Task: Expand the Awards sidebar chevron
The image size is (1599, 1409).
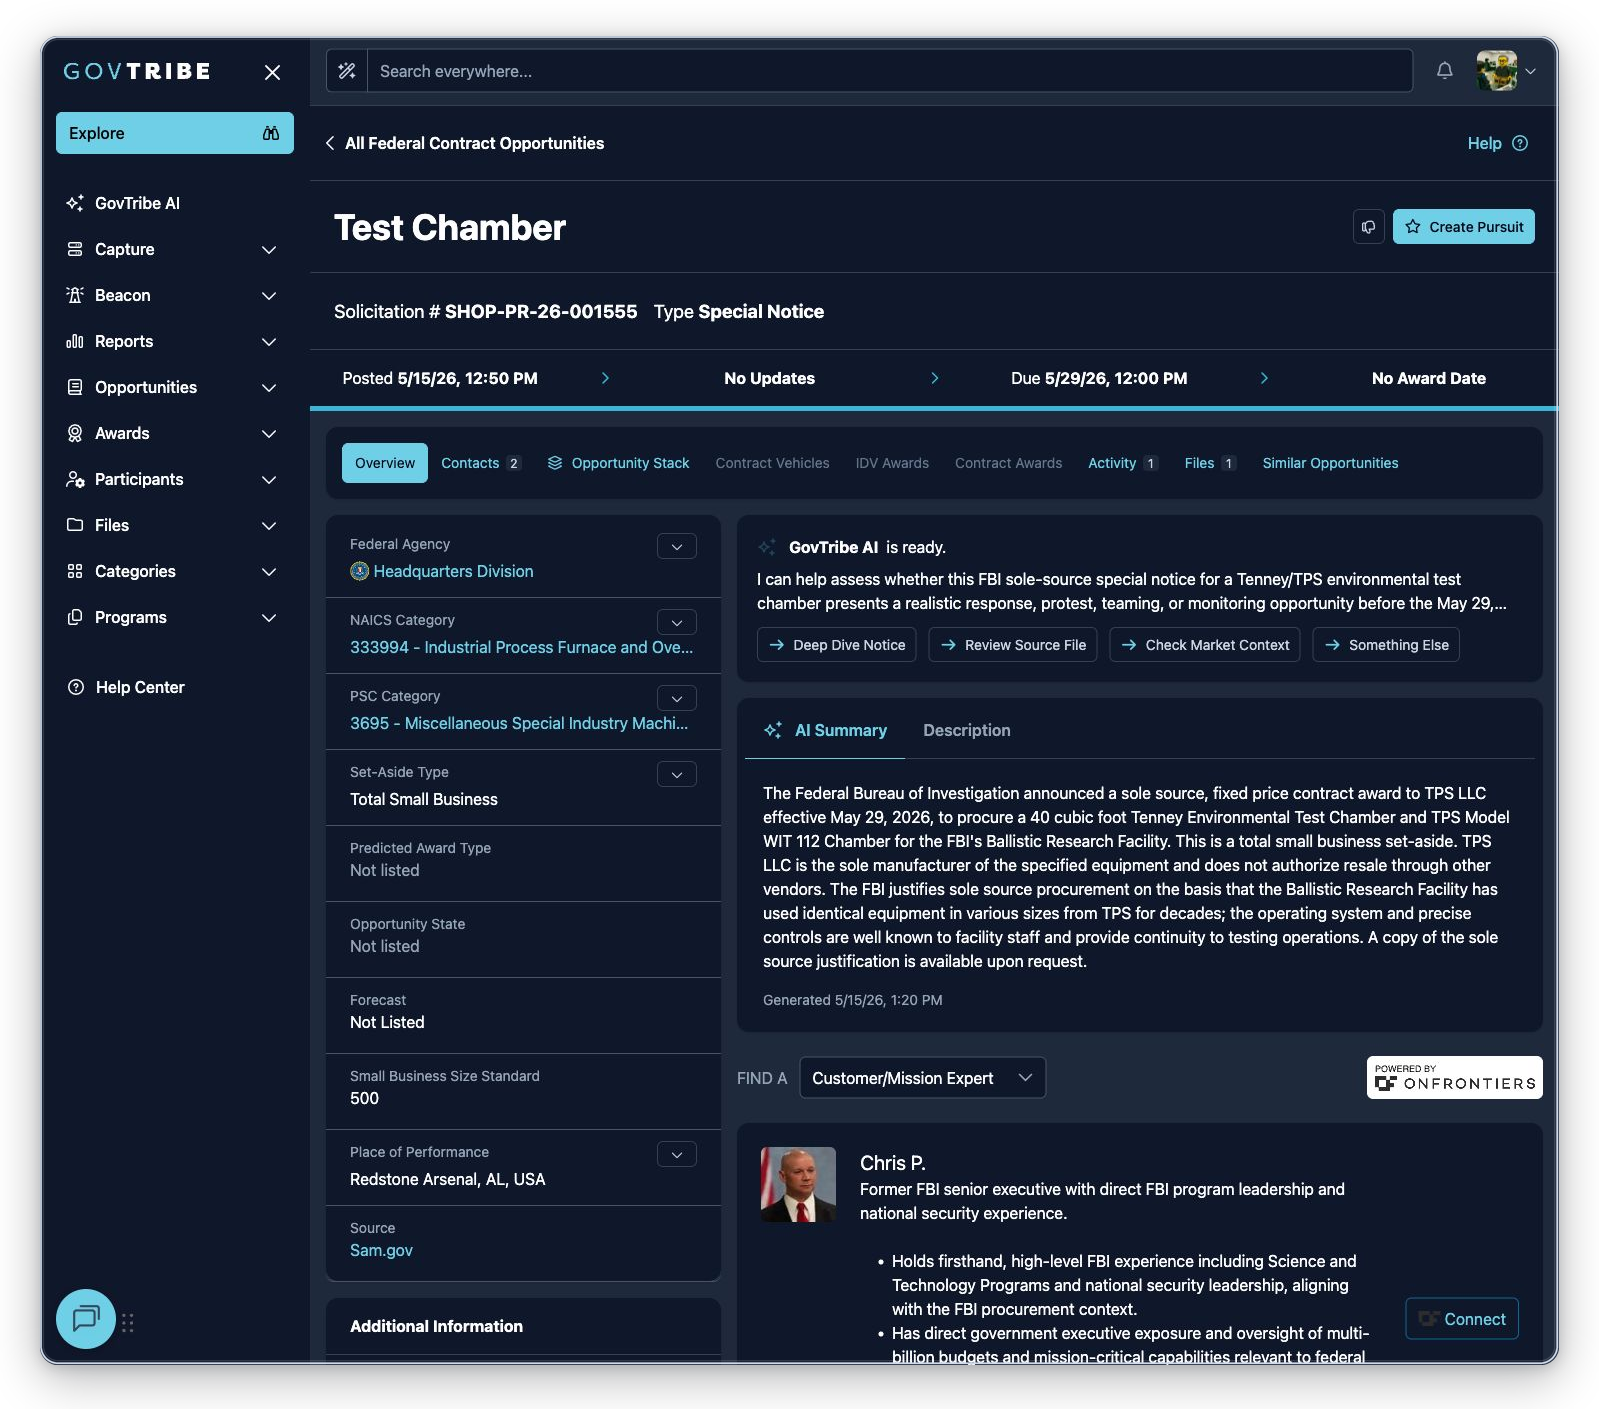Action: coord(269,433)
